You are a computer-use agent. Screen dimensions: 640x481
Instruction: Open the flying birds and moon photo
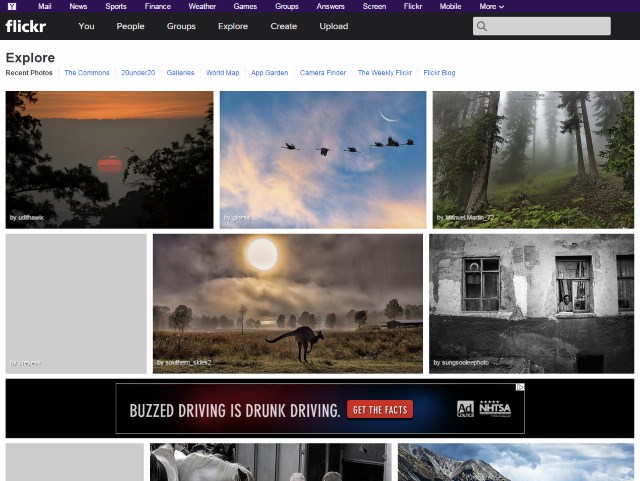click(323, 160)
